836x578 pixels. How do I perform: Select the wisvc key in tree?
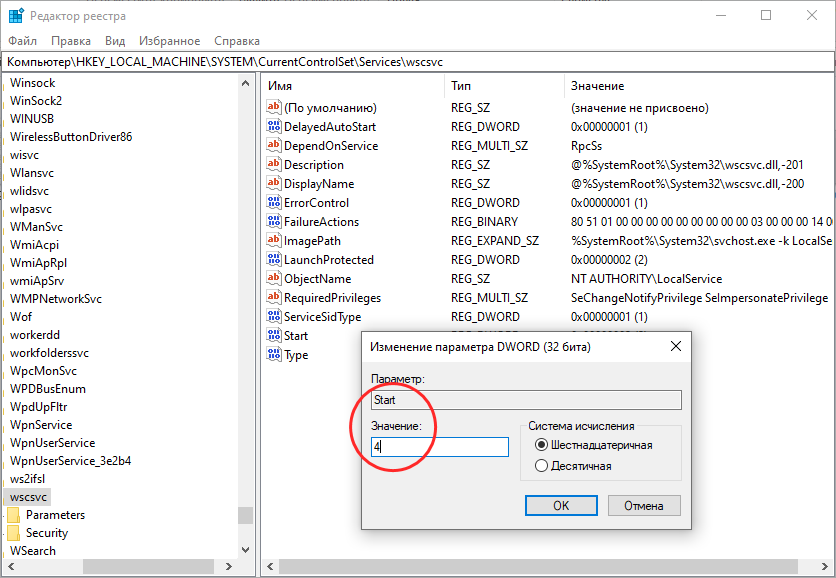(x=25, y=155)
